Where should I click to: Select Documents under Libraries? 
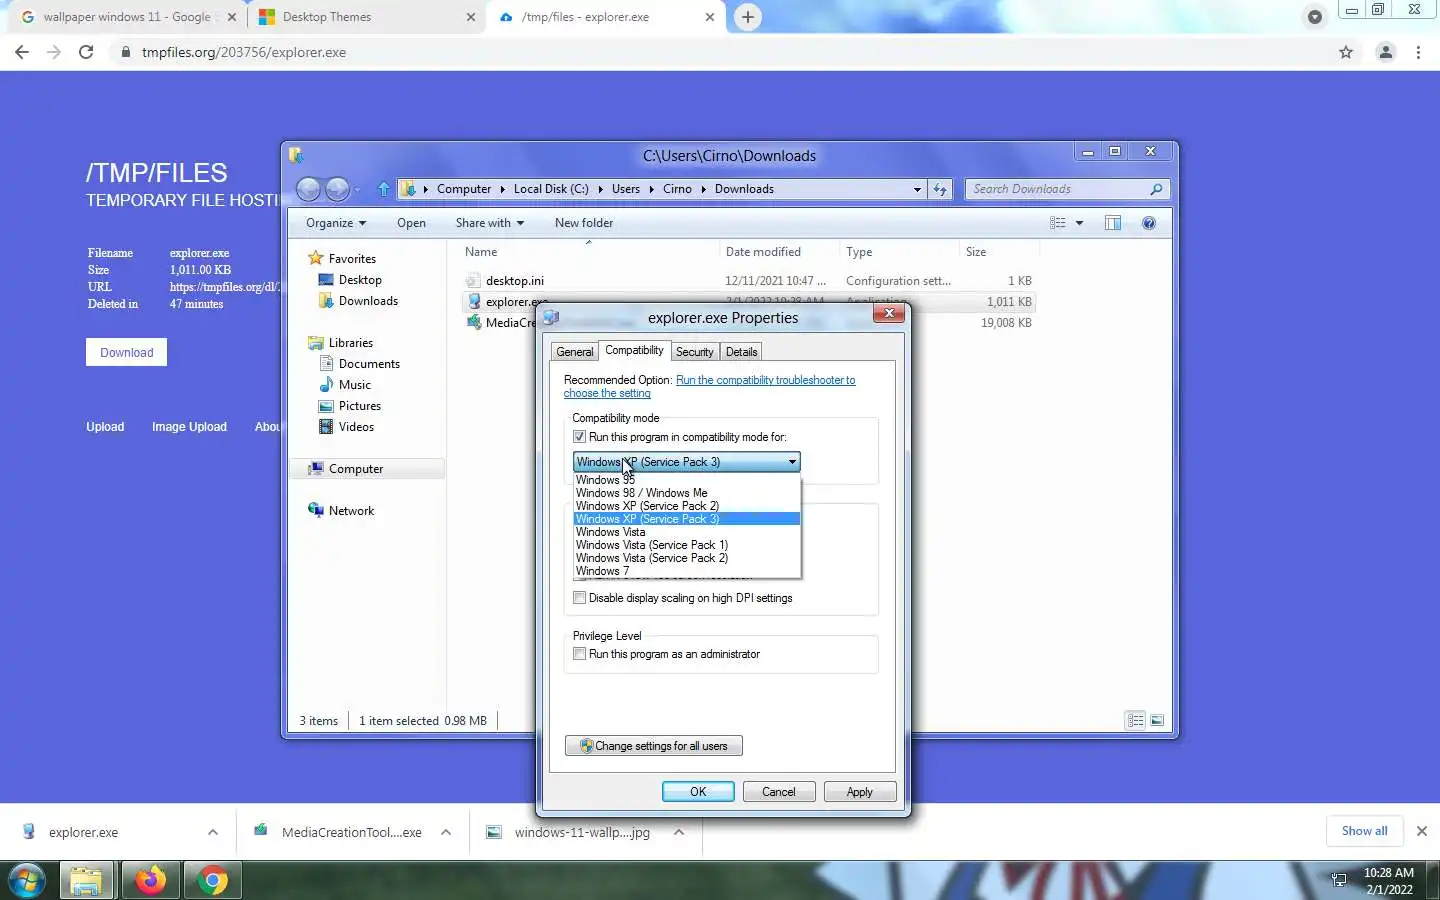point(369,364)
